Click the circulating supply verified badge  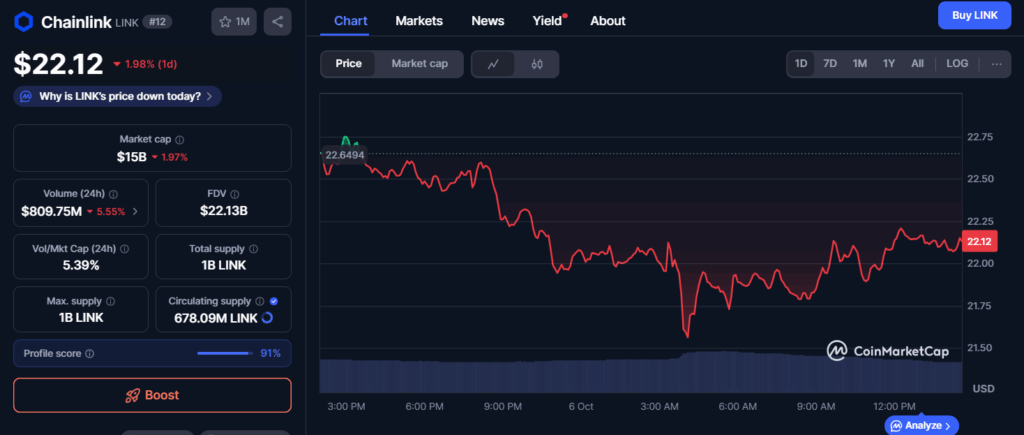(274, 301)
